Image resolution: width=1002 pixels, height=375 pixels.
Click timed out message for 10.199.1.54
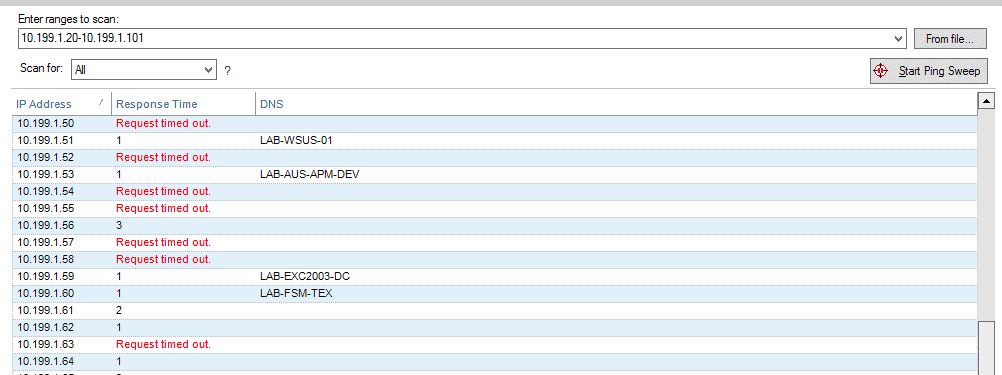pos(163,191)
